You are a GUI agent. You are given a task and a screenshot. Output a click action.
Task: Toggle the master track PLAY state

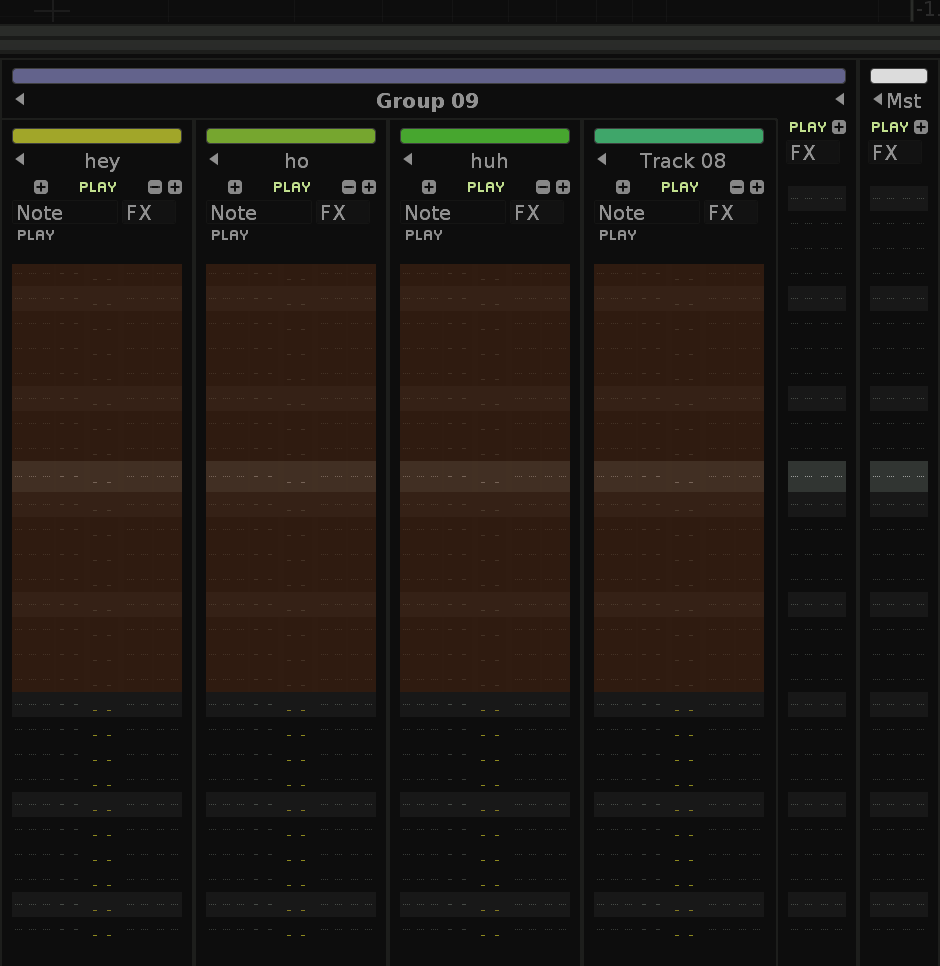pyautogui.click(x=889, y=127)
